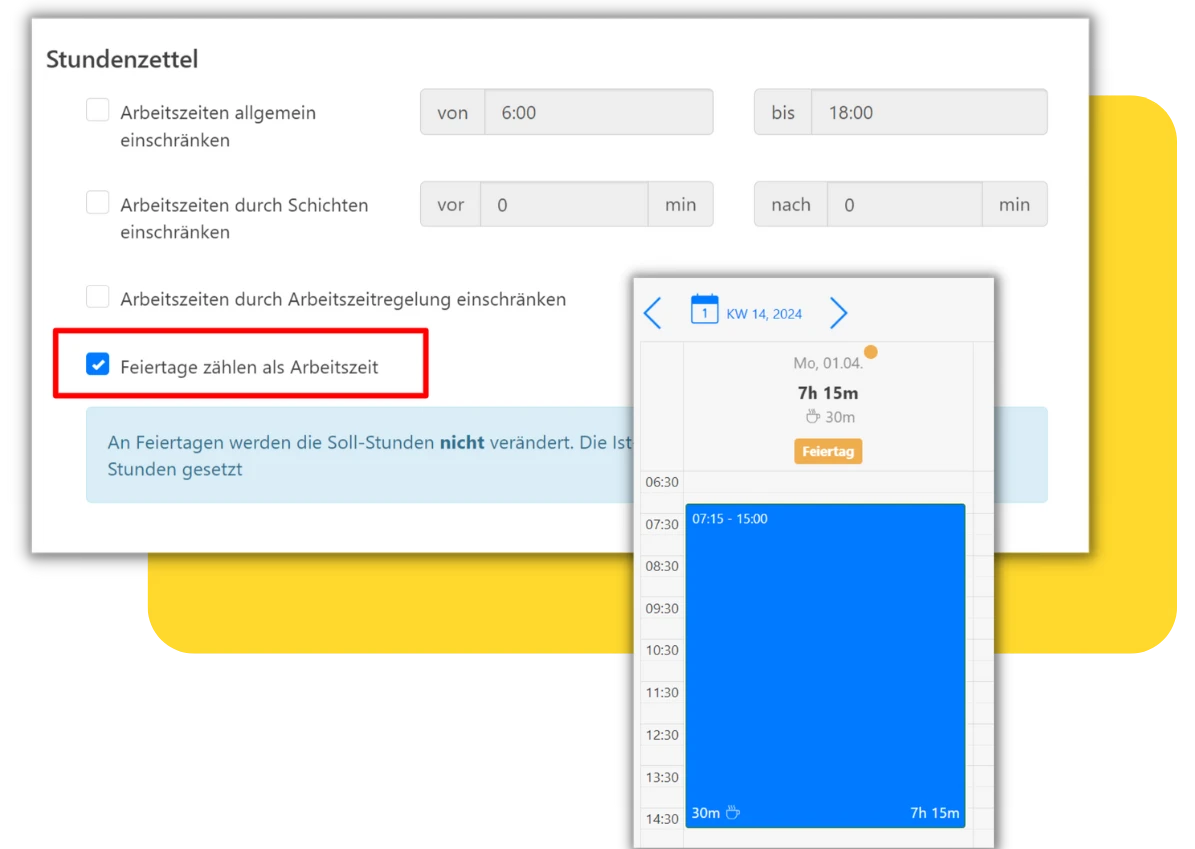The image size is (1195, 849).
Task: Click the coffee cup break icon under 7h 15m
Action: pos(813,417)
